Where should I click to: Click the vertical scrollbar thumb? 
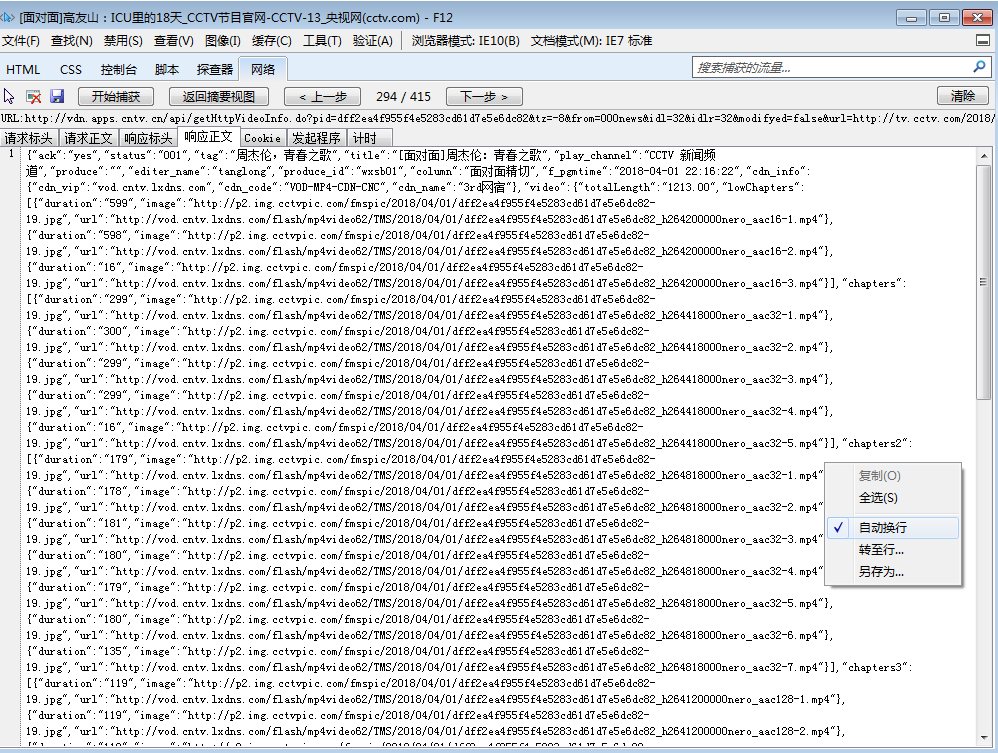(983, 282)
